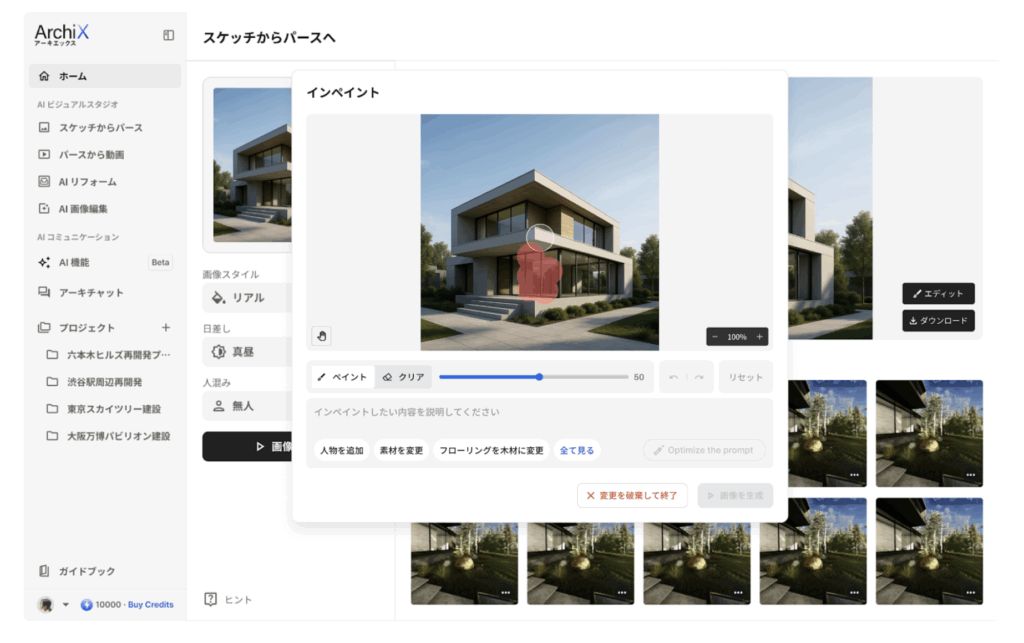1024x643 pixels.
Task: Open the 日差し 真昼 selector
Action: coord(248,352)
